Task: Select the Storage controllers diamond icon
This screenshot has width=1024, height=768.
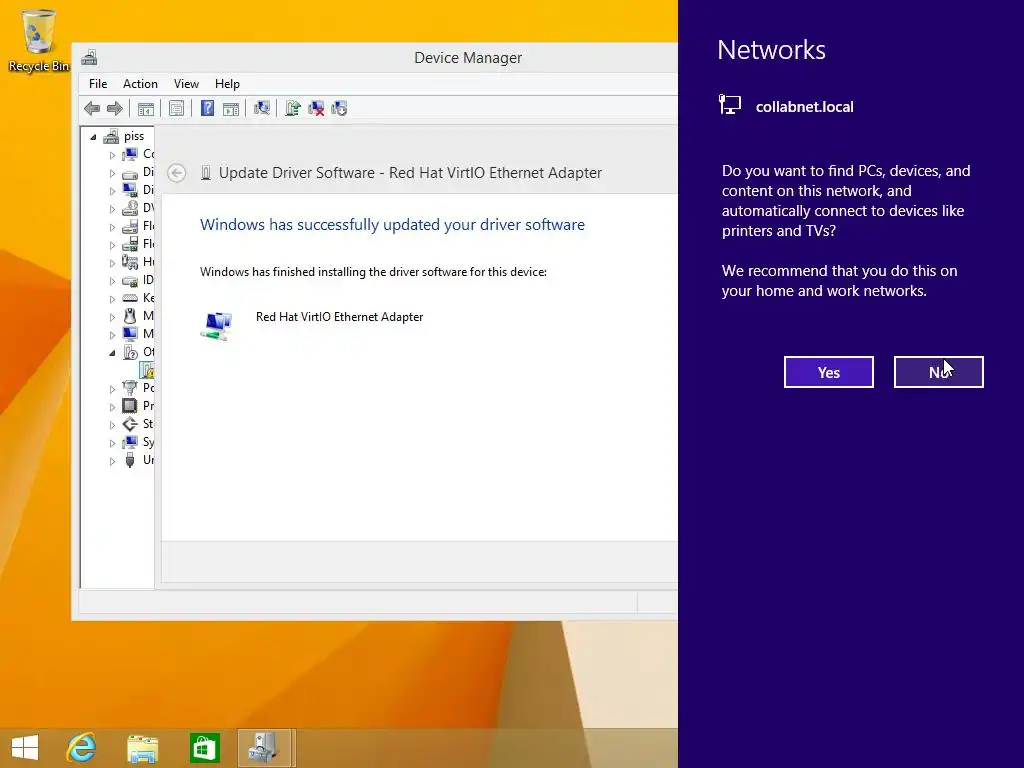Action: [x=130, y=424]
